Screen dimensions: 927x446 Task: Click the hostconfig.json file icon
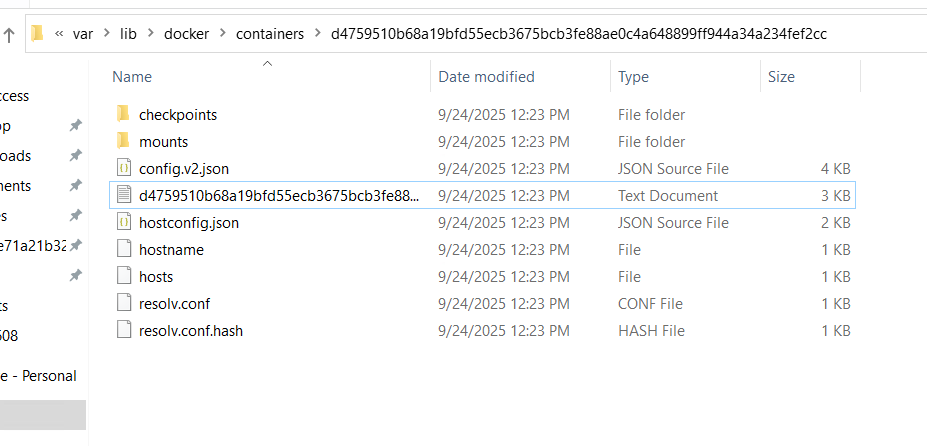click(x=123, y=222)
